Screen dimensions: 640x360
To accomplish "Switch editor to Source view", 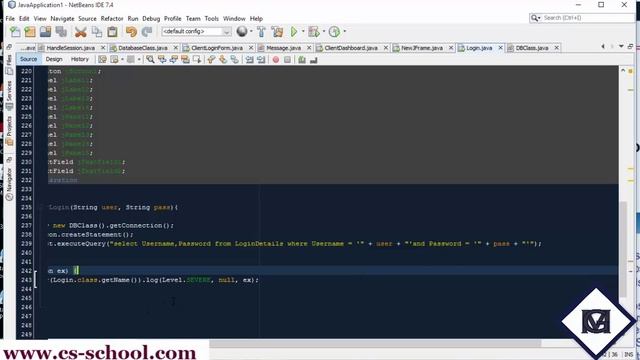I will 29,59.
